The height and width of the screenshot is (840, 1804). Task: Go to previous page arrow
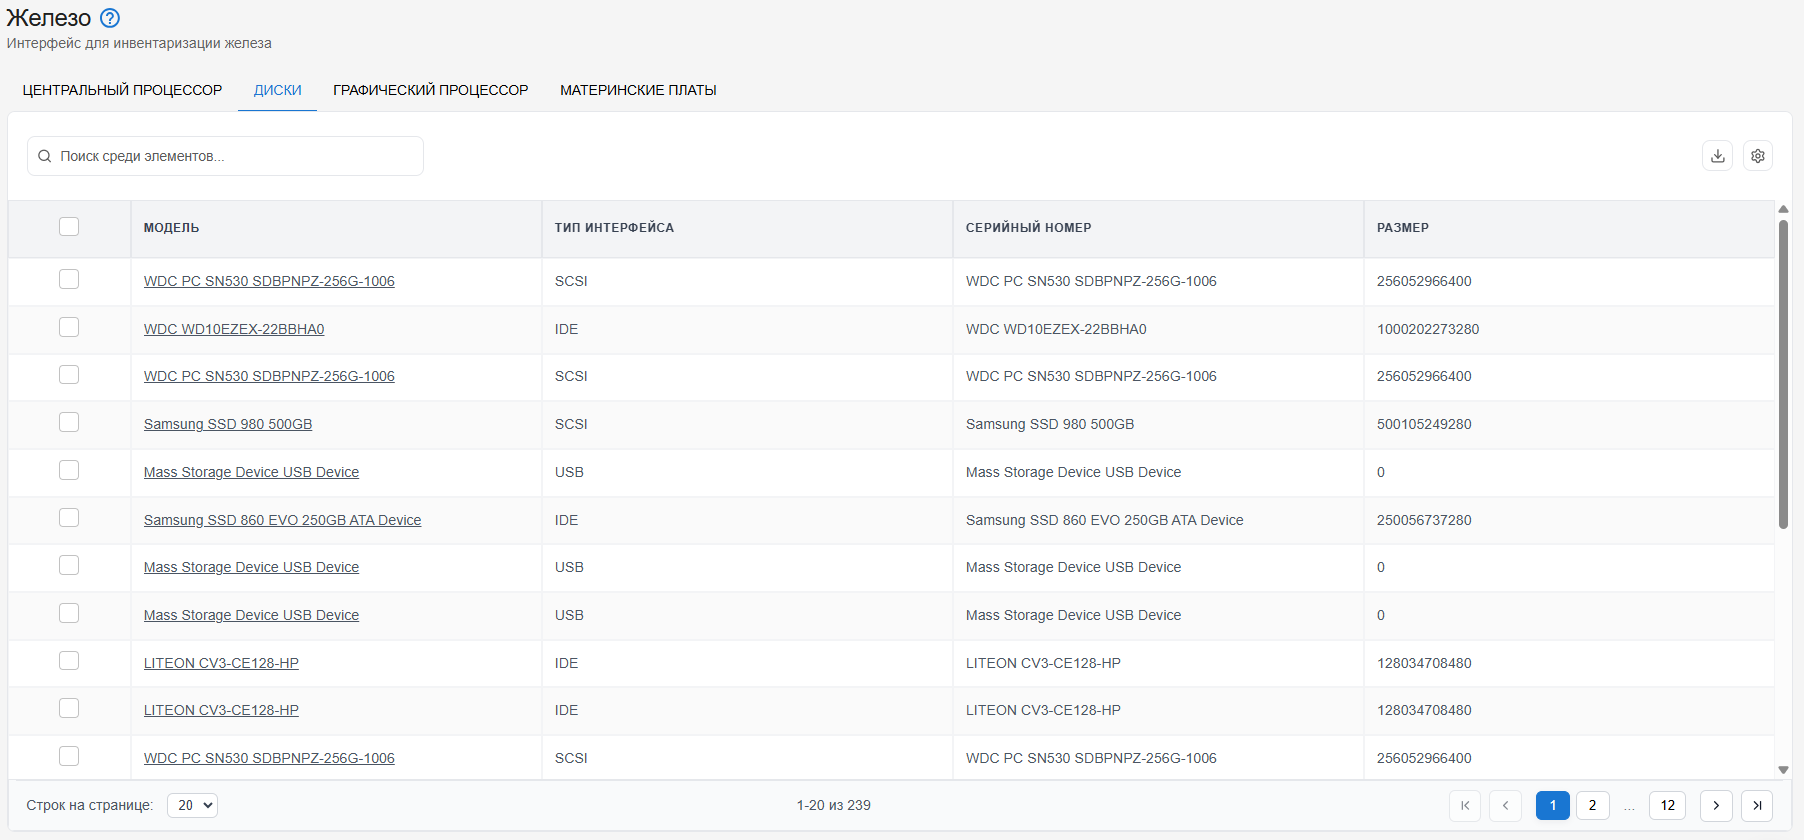(1505, 805)
